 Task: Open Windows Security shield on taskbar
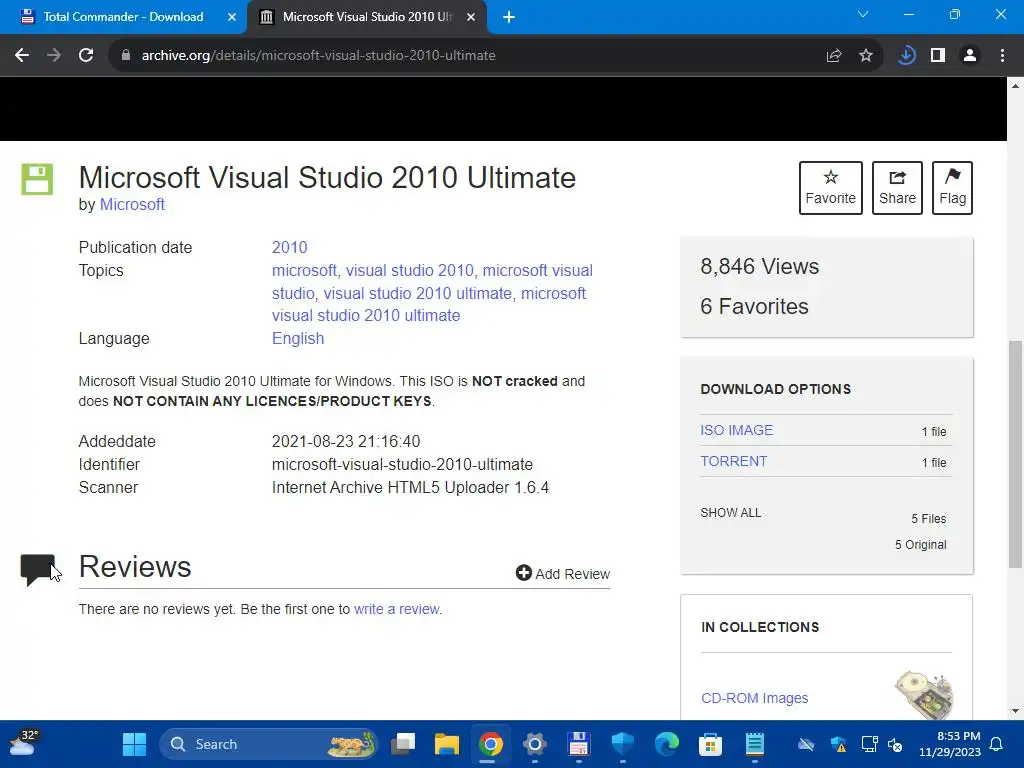click(x=622, y=744)
